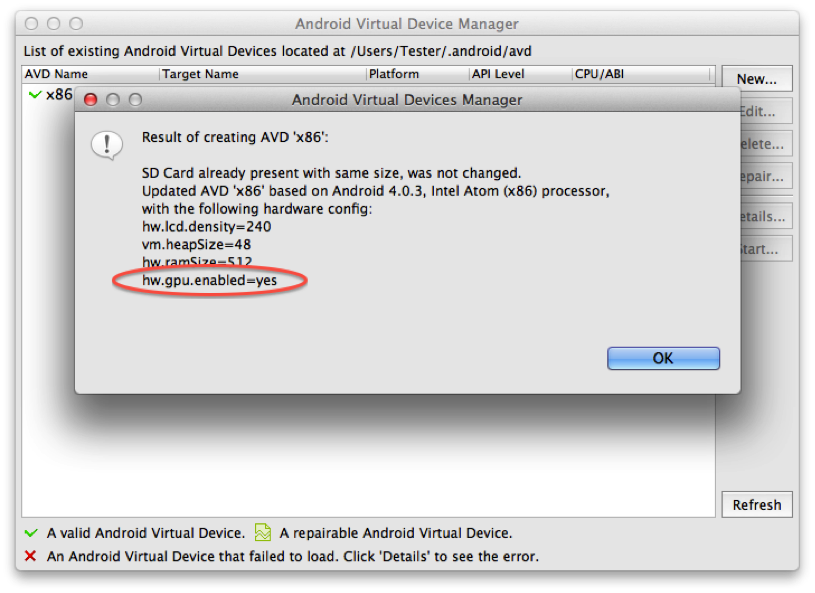Click the exclamation speech bubble icon
The height and width of the screenshot is (593, 815).
(x=106, y=145)
